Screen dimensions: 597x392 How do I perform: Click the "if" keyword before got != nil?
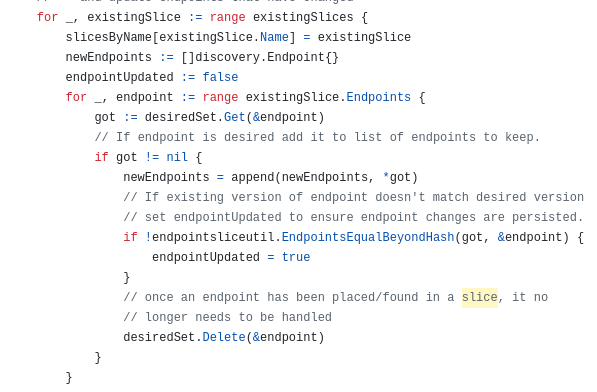click(x=101, y=157)
